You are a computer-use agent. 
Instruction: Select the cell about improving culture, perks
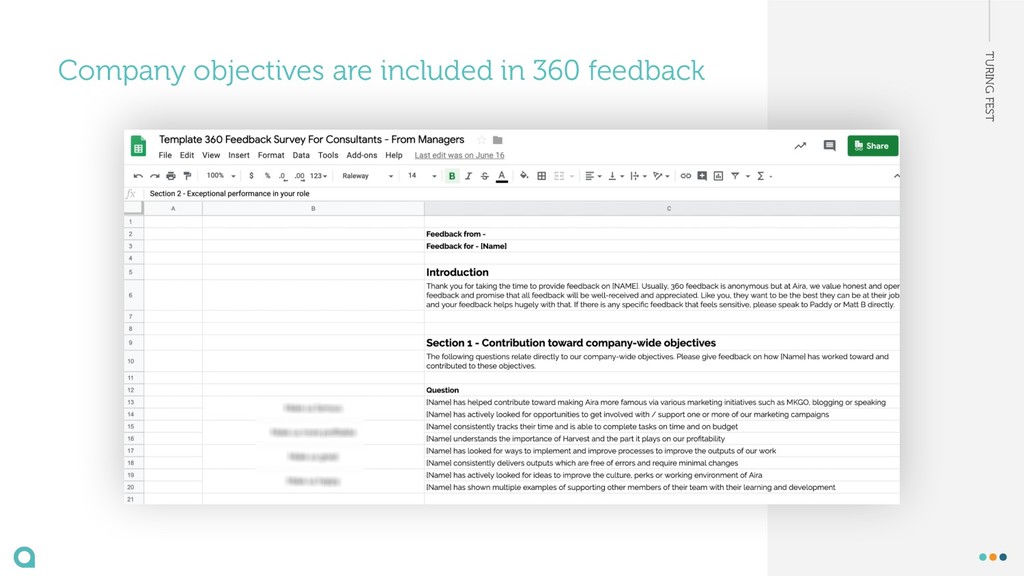662,475
